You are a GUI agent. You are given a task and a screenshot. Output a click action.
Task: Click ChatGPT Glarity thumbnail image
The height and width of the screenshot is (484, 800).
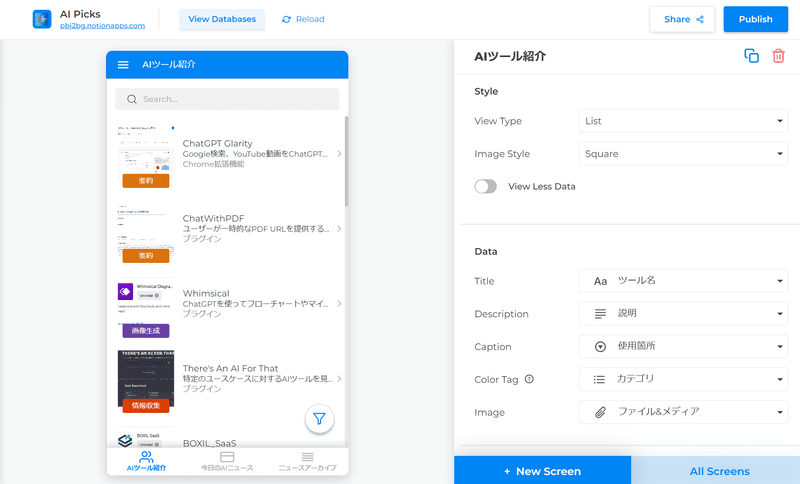click(146, 154)
